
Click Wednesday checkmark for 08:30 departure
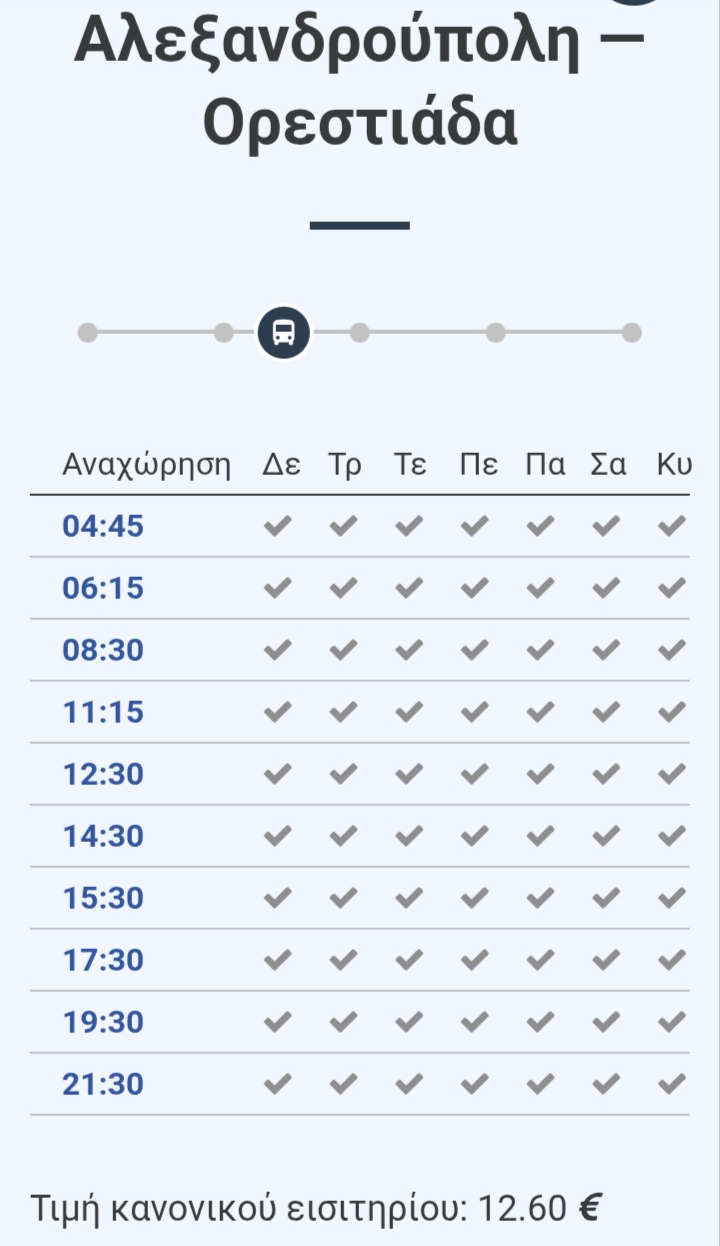[409, 650]
